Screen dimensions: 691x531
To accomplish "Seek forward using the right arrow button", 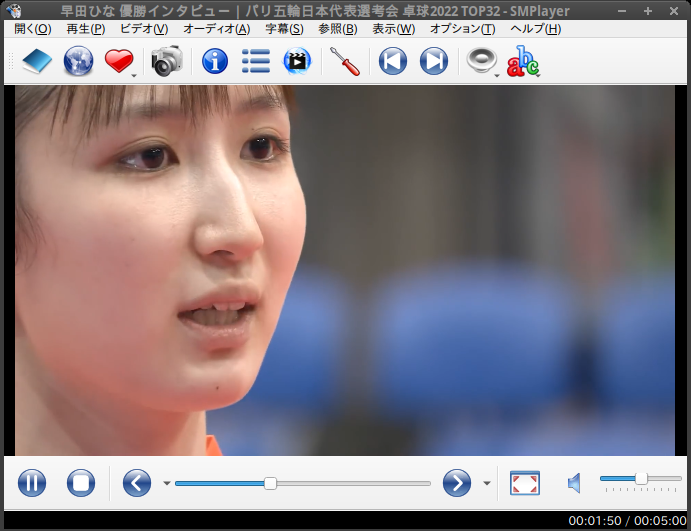I will pyautogui.click(x=457, y=483).
